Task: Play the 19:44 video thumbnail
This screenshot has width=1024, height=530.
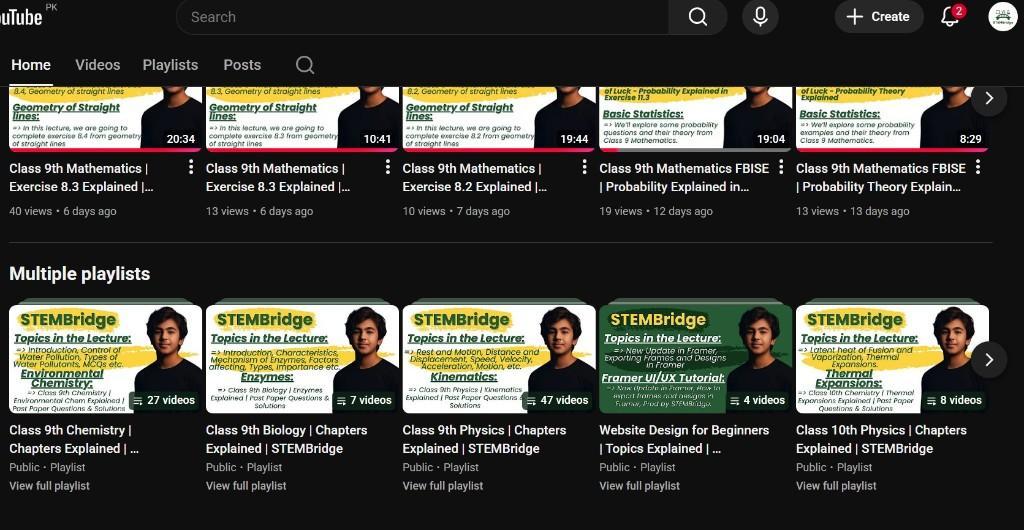Action: tap(499, 119)
